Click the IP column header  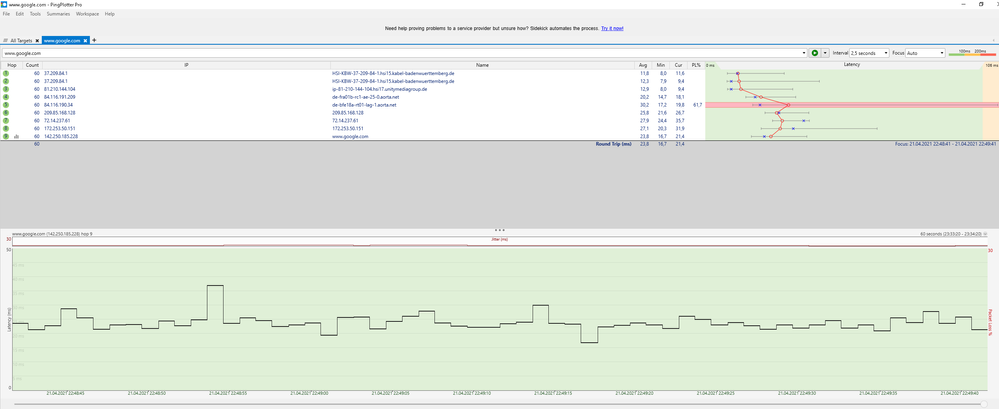[186, 65]
